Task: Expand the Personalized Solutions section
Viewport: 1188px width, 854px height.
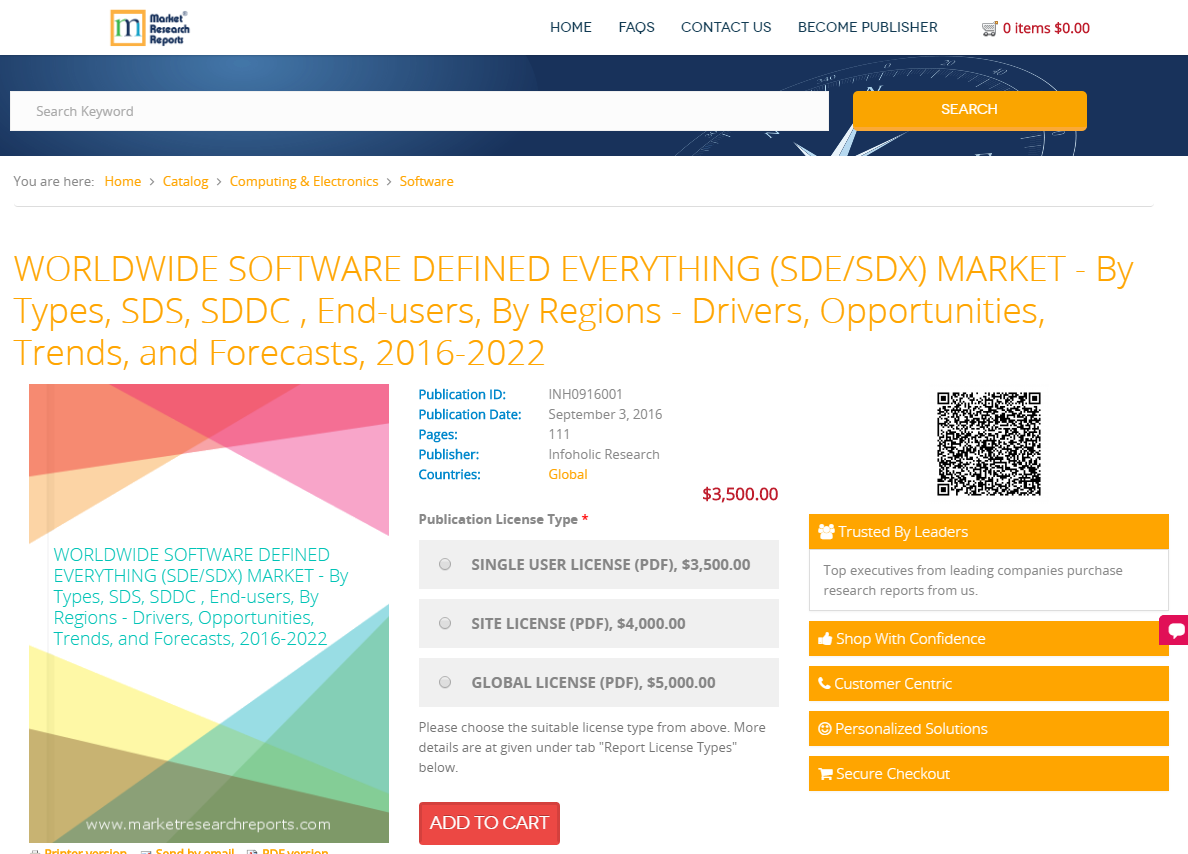Action: point(989,729)
